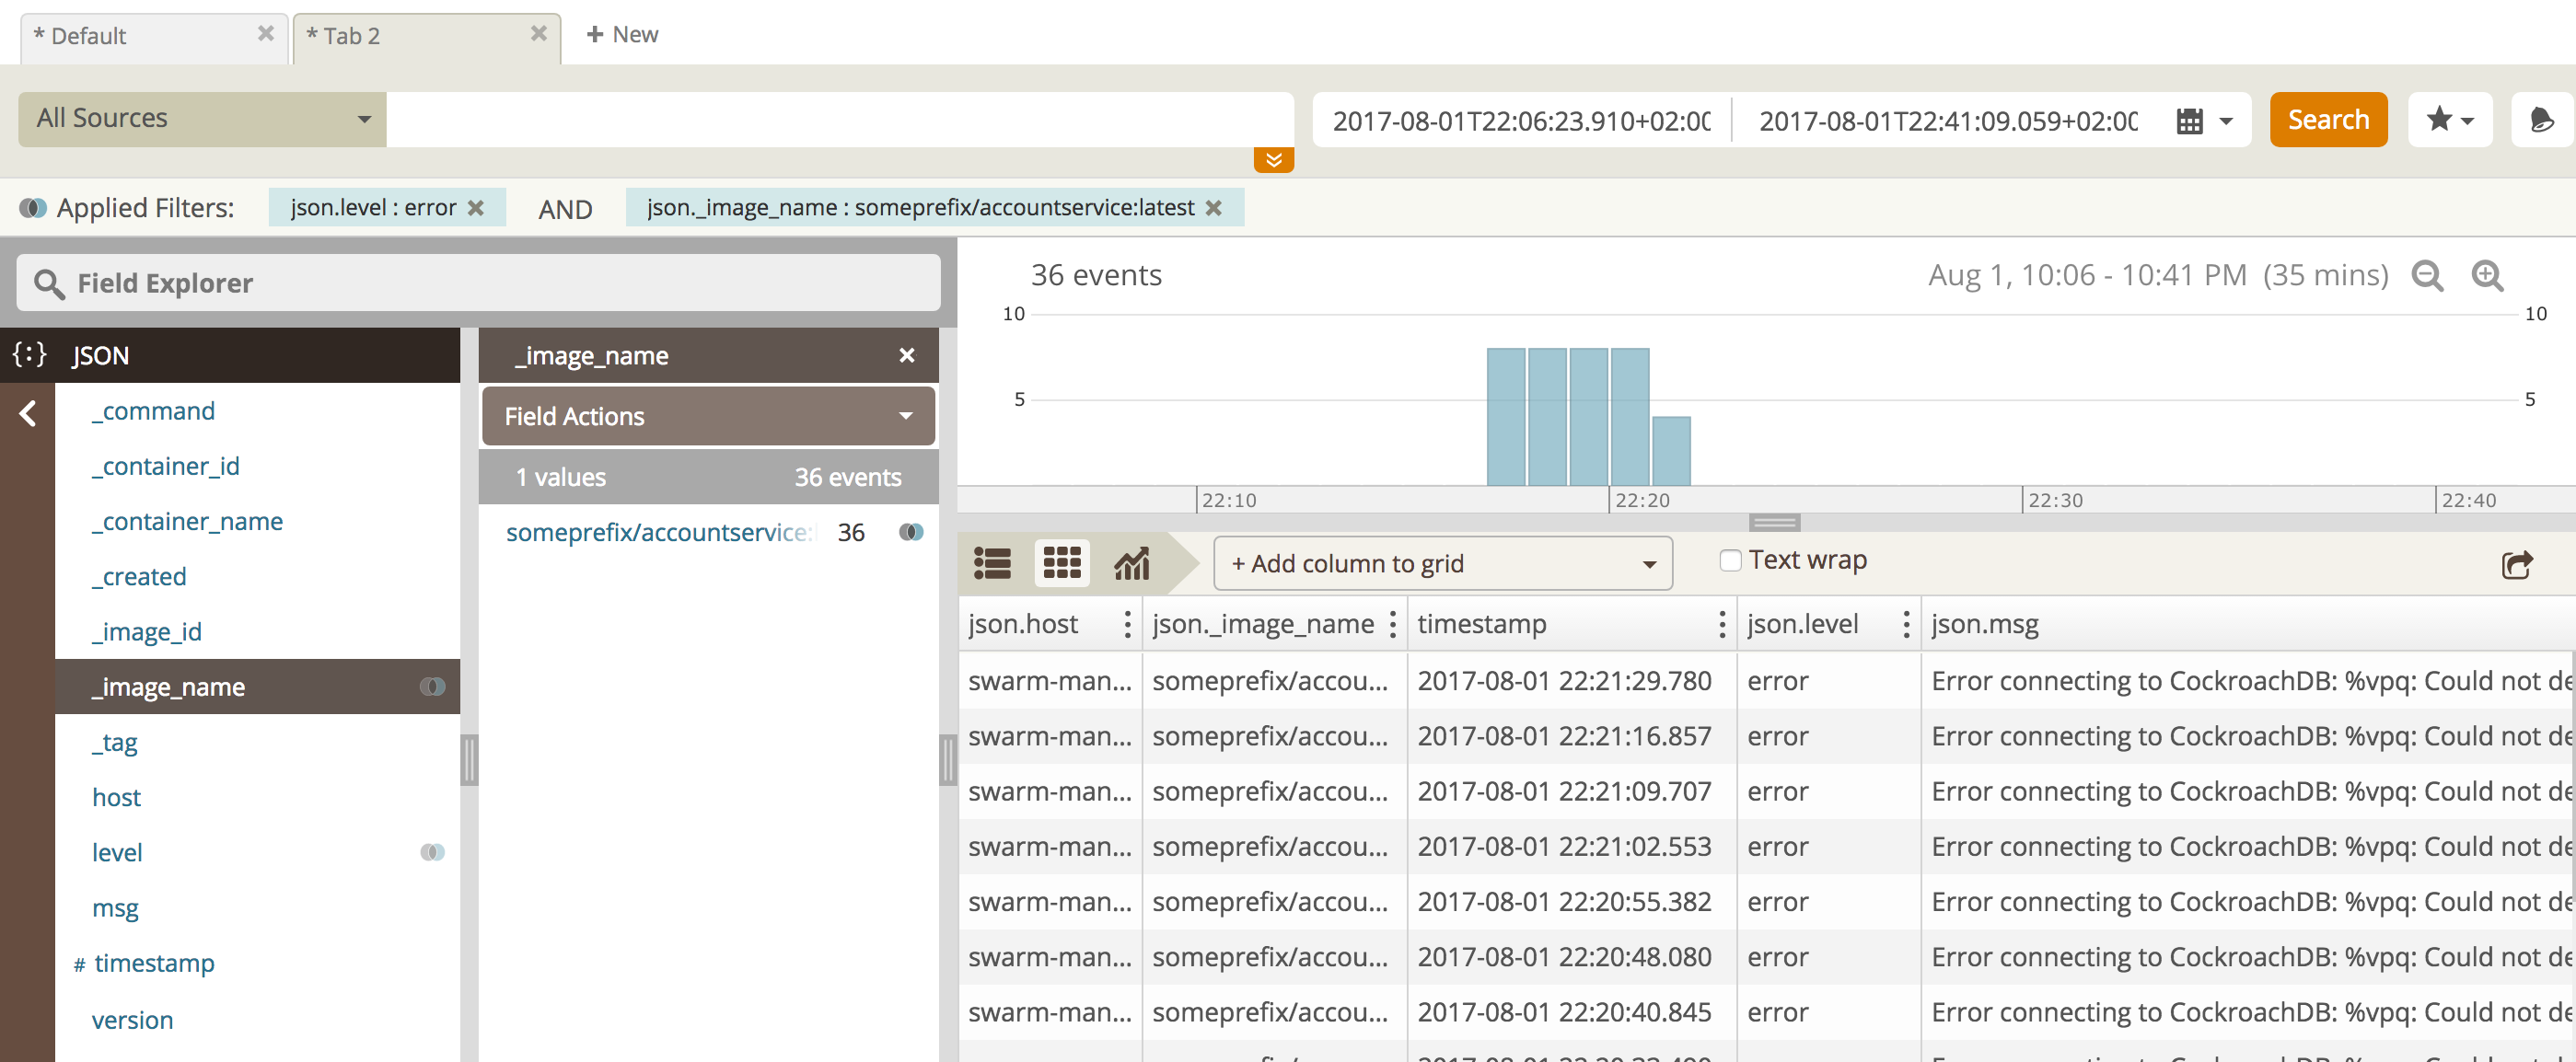Viewport: 2576px width, 1062px height.
Task: Close Tab 2
Action: (x=538, y=34)
